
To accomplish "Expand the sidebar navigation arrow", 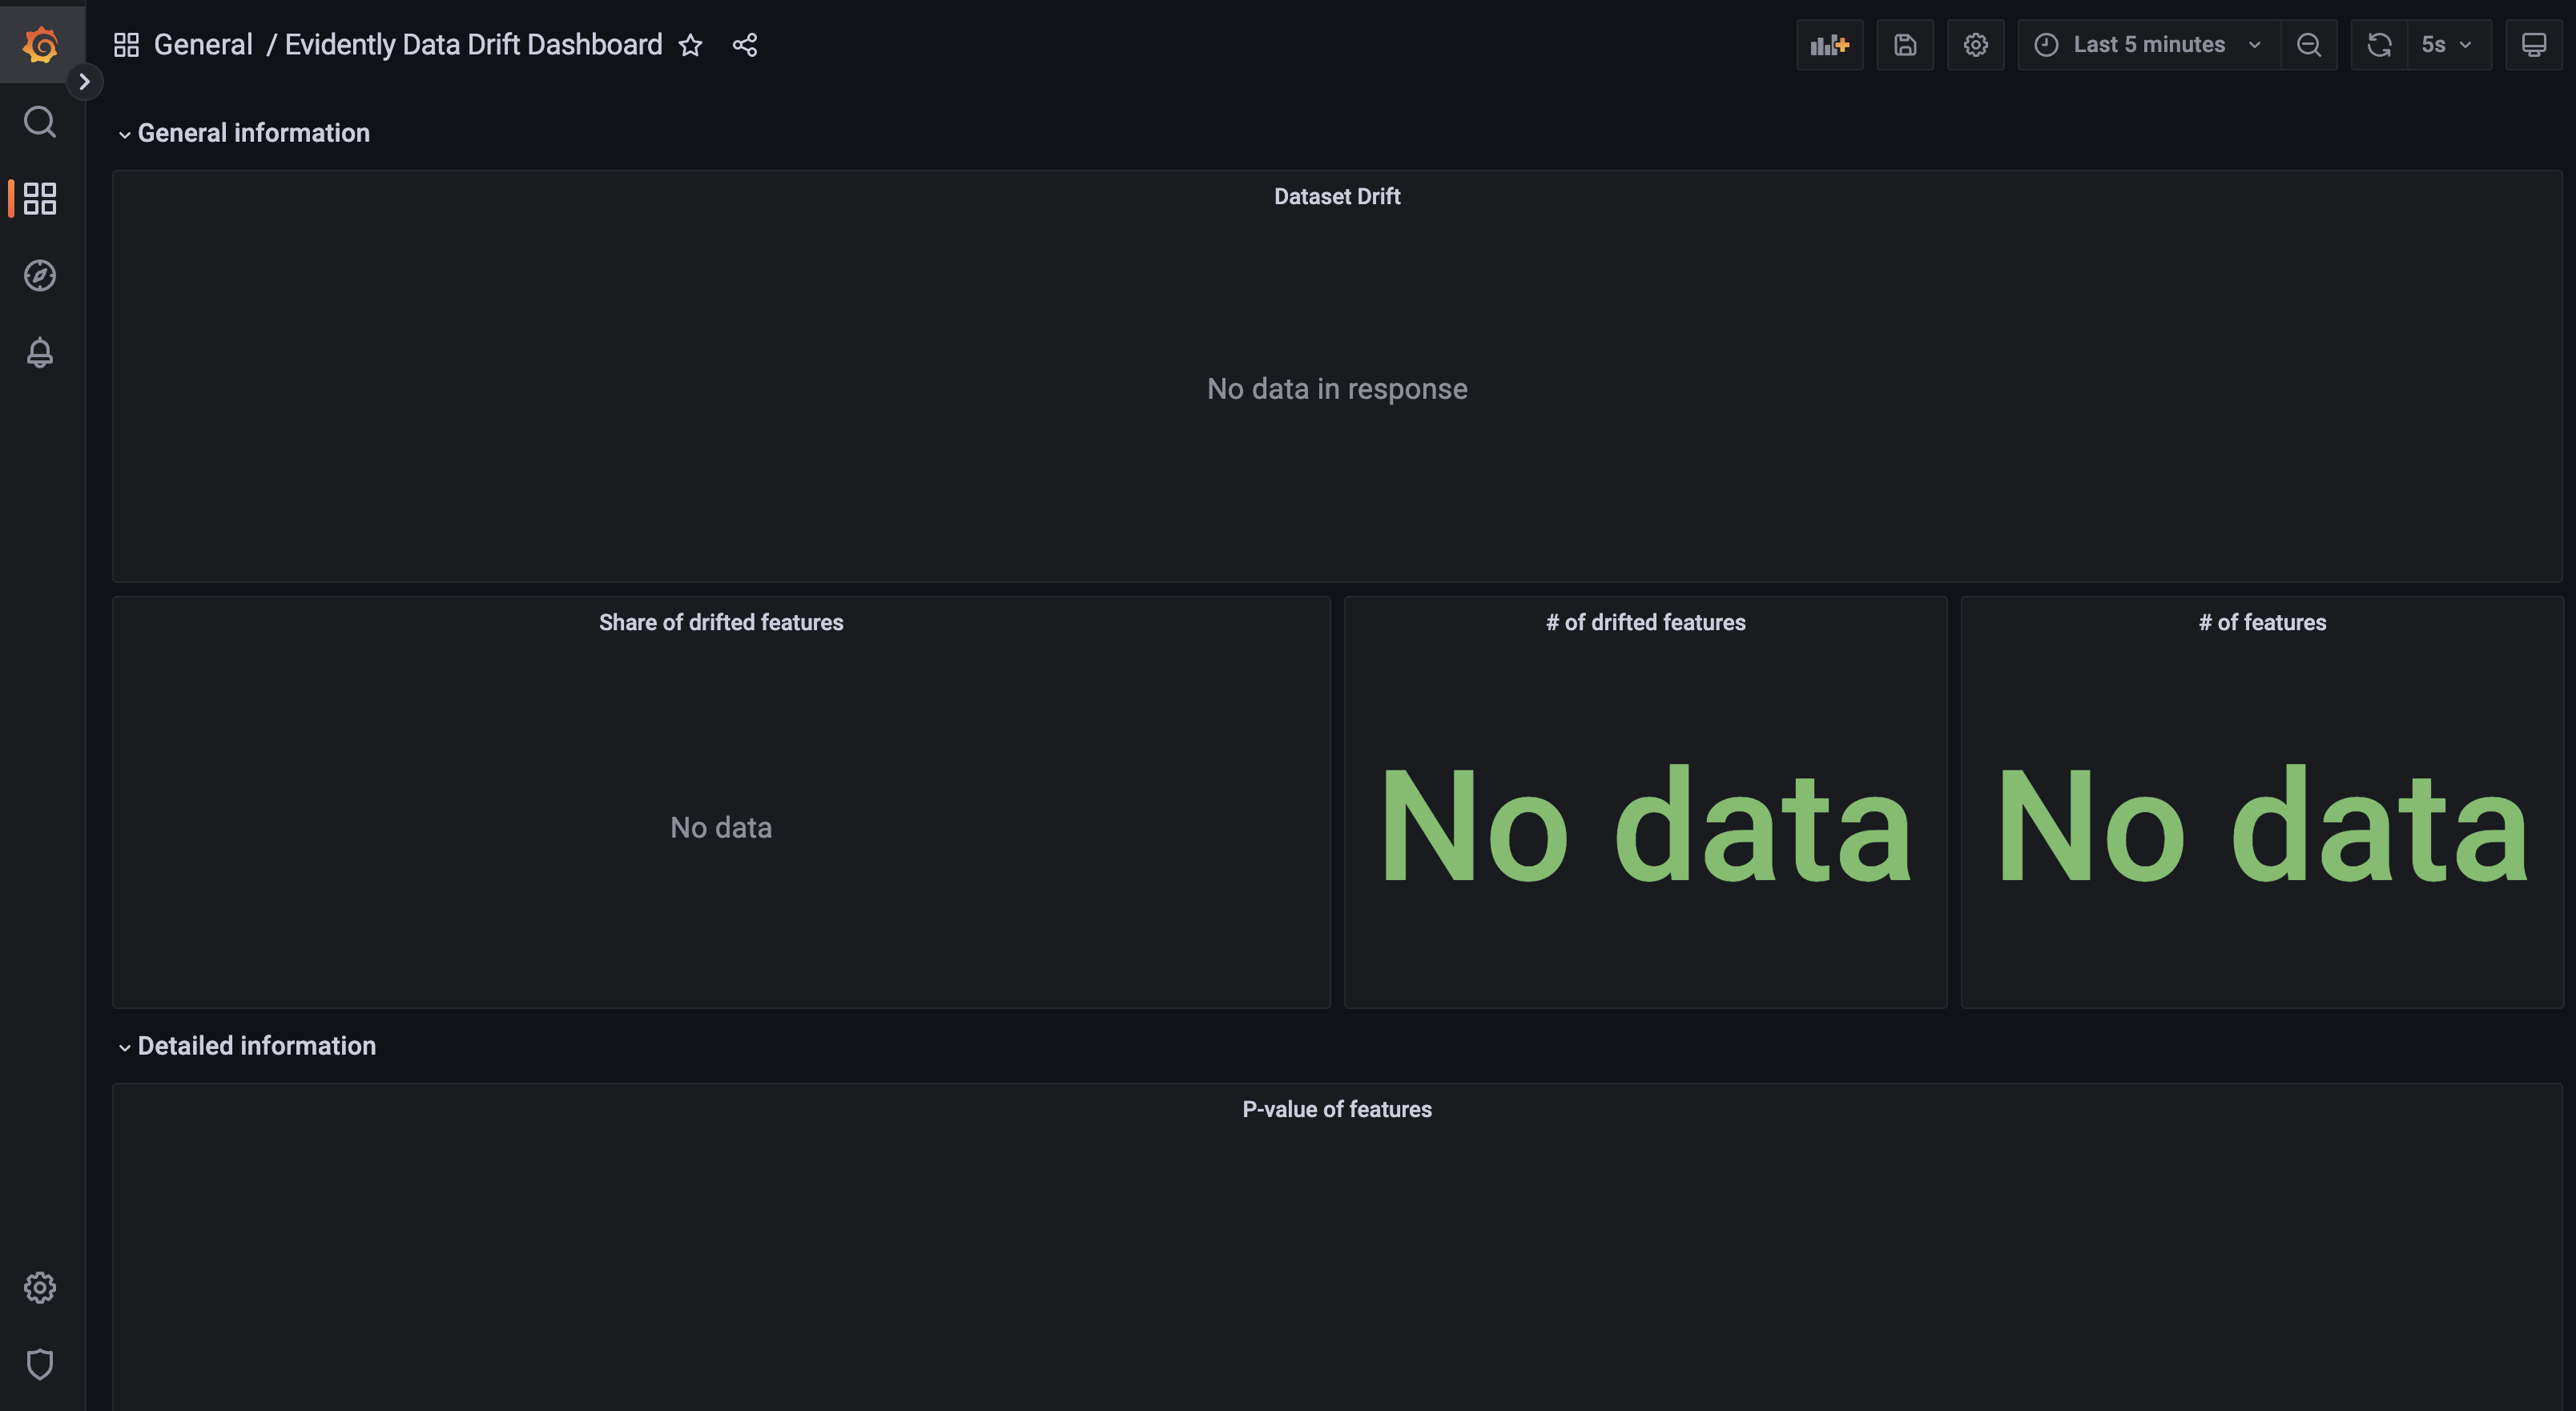I will coord(85,82).
